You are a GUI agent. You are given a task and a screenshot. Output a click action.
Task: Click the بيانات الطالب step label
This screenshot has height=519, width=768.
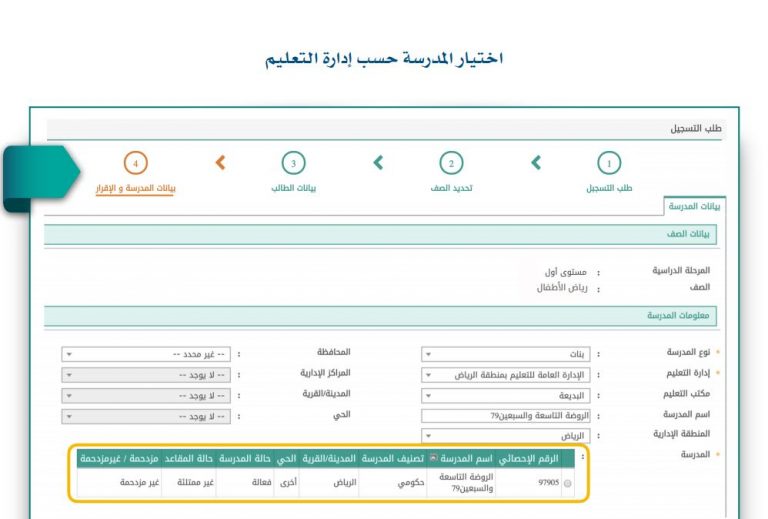point(293,187)
